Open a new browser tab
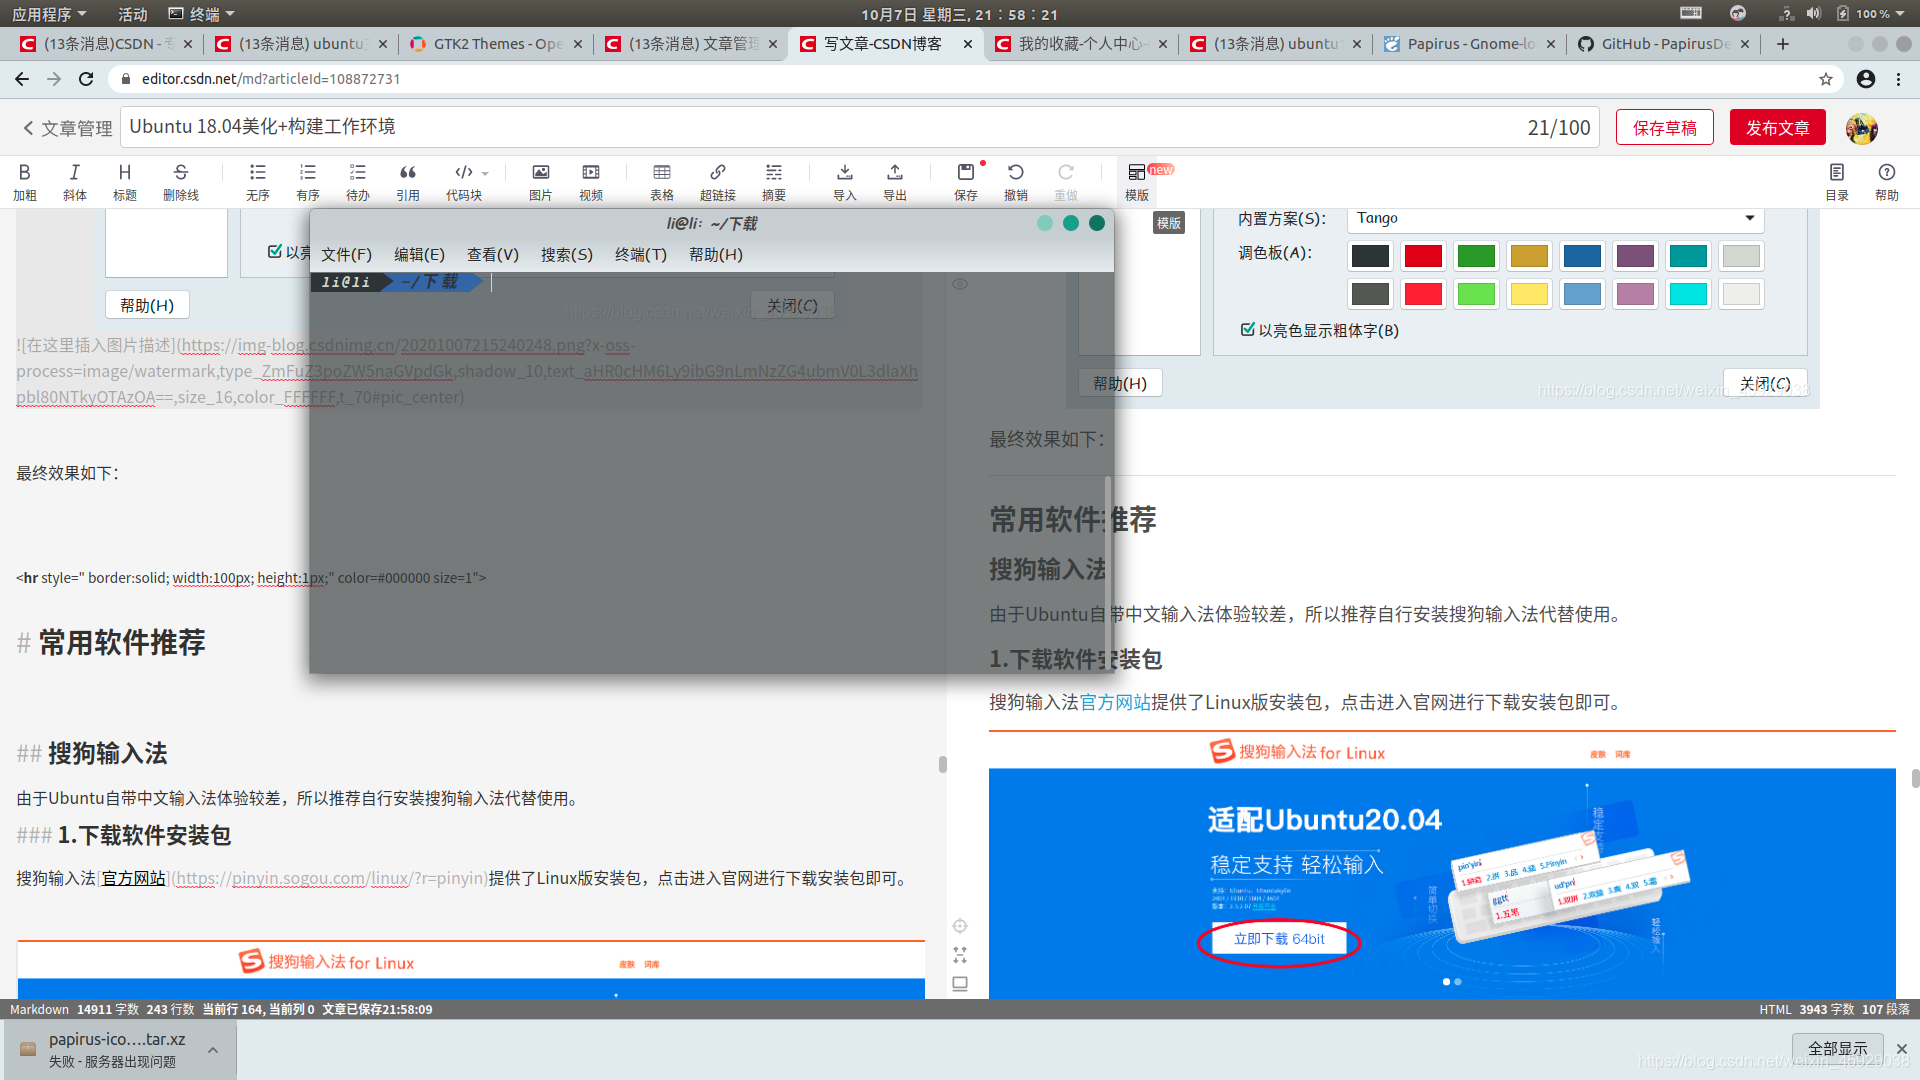Image resolution: width=1920 pixels, height=1080 pixels. click(1783, 44)
